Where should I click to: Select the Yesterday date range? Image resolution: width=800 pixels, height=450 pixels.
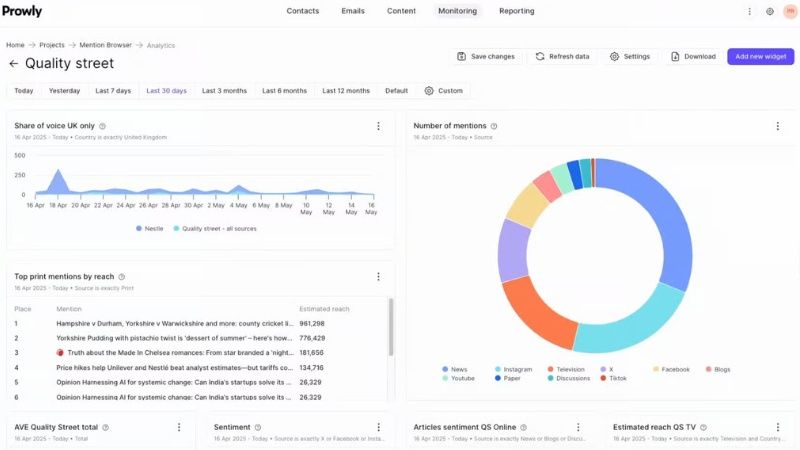[64, 91]
